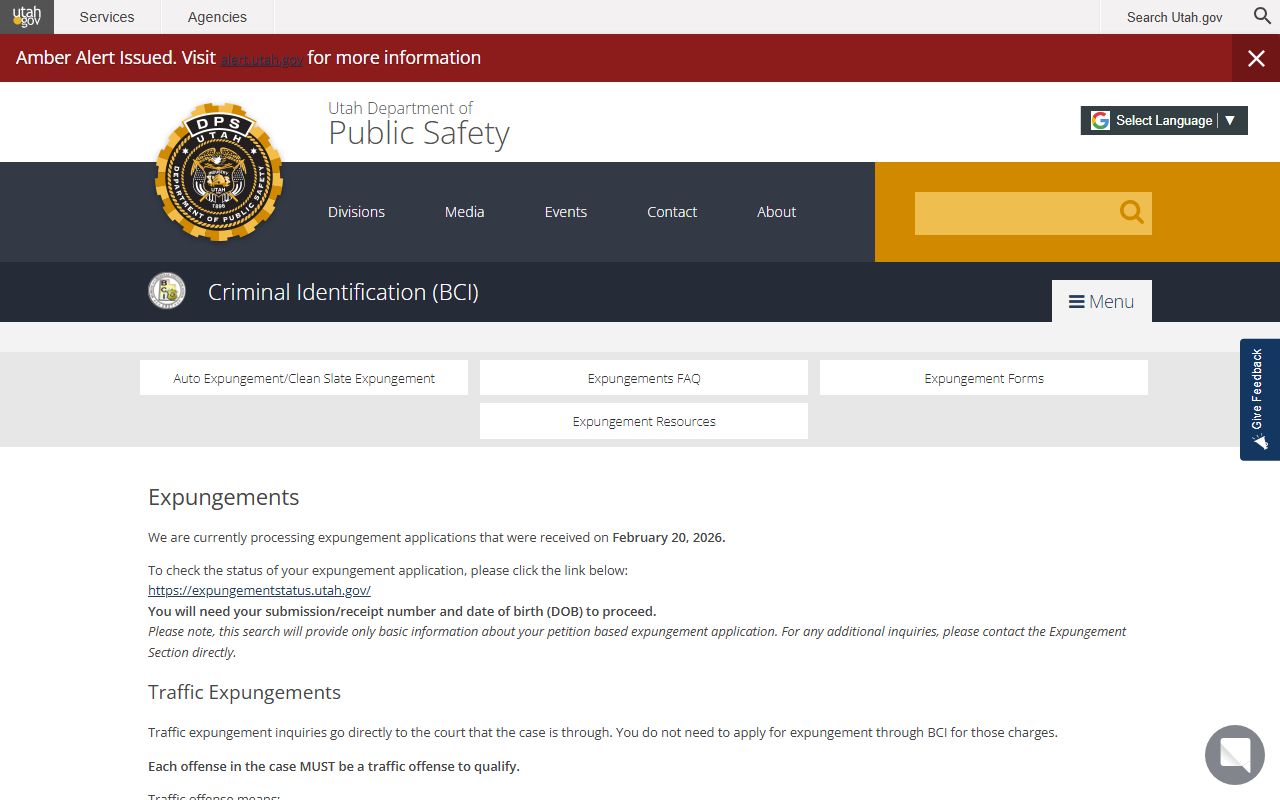This screenshot has width=1280, height=800.
Task: Click the Expungements heading
Action: 224,497
